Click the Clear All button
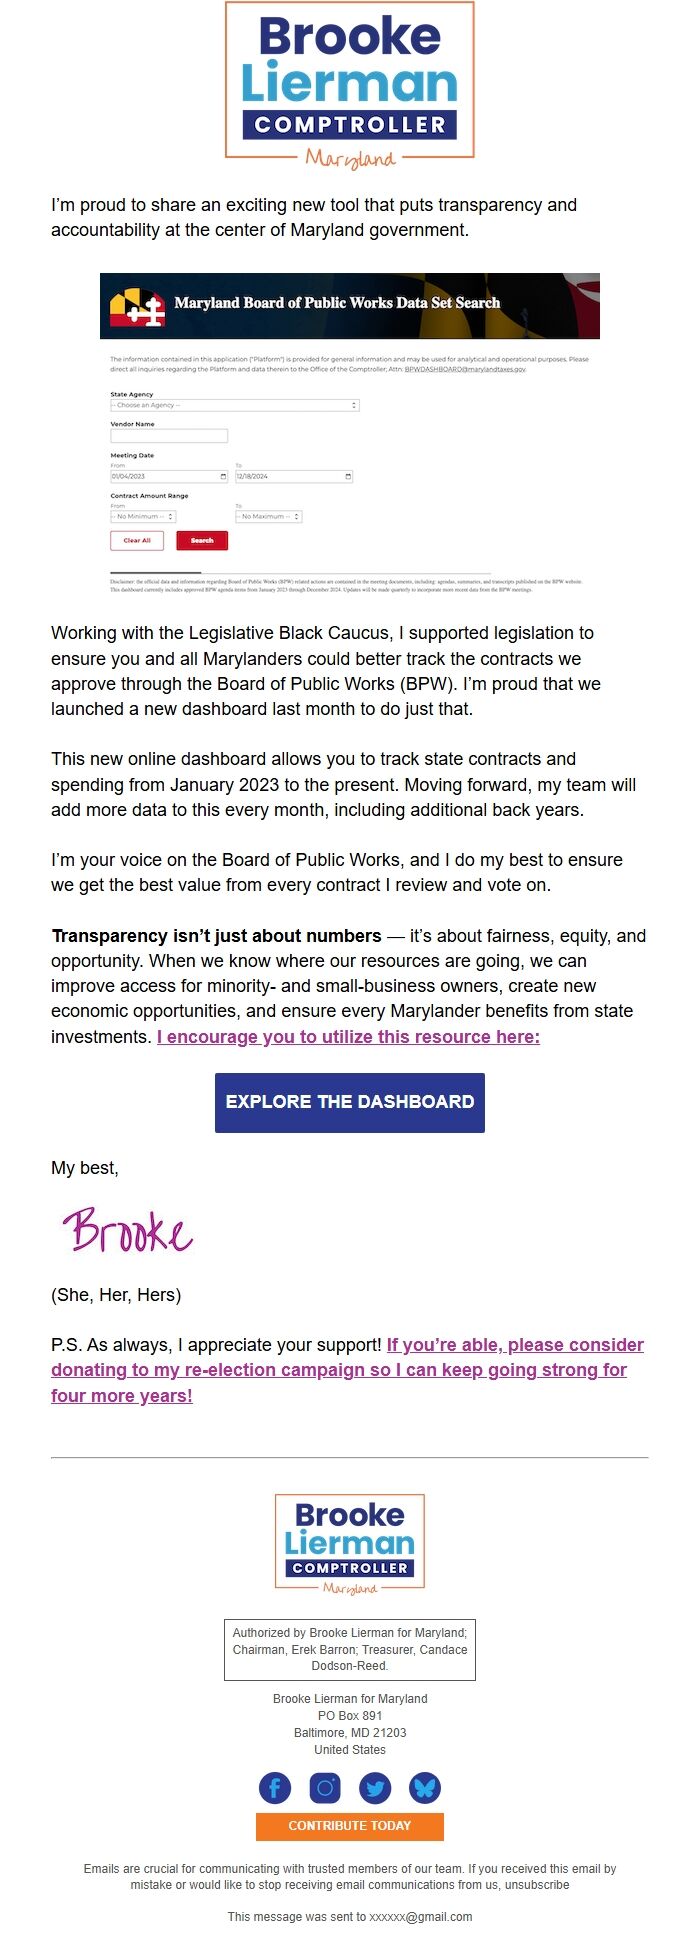The height and width of the screenshot is (1938, 700). [x=135, y=541]
